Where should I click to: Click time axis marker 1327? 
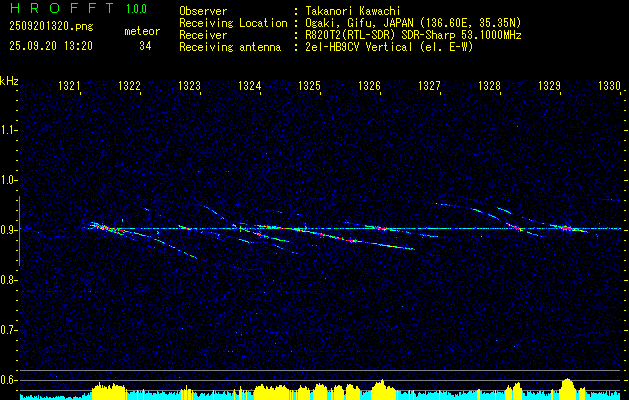[429, 85]
